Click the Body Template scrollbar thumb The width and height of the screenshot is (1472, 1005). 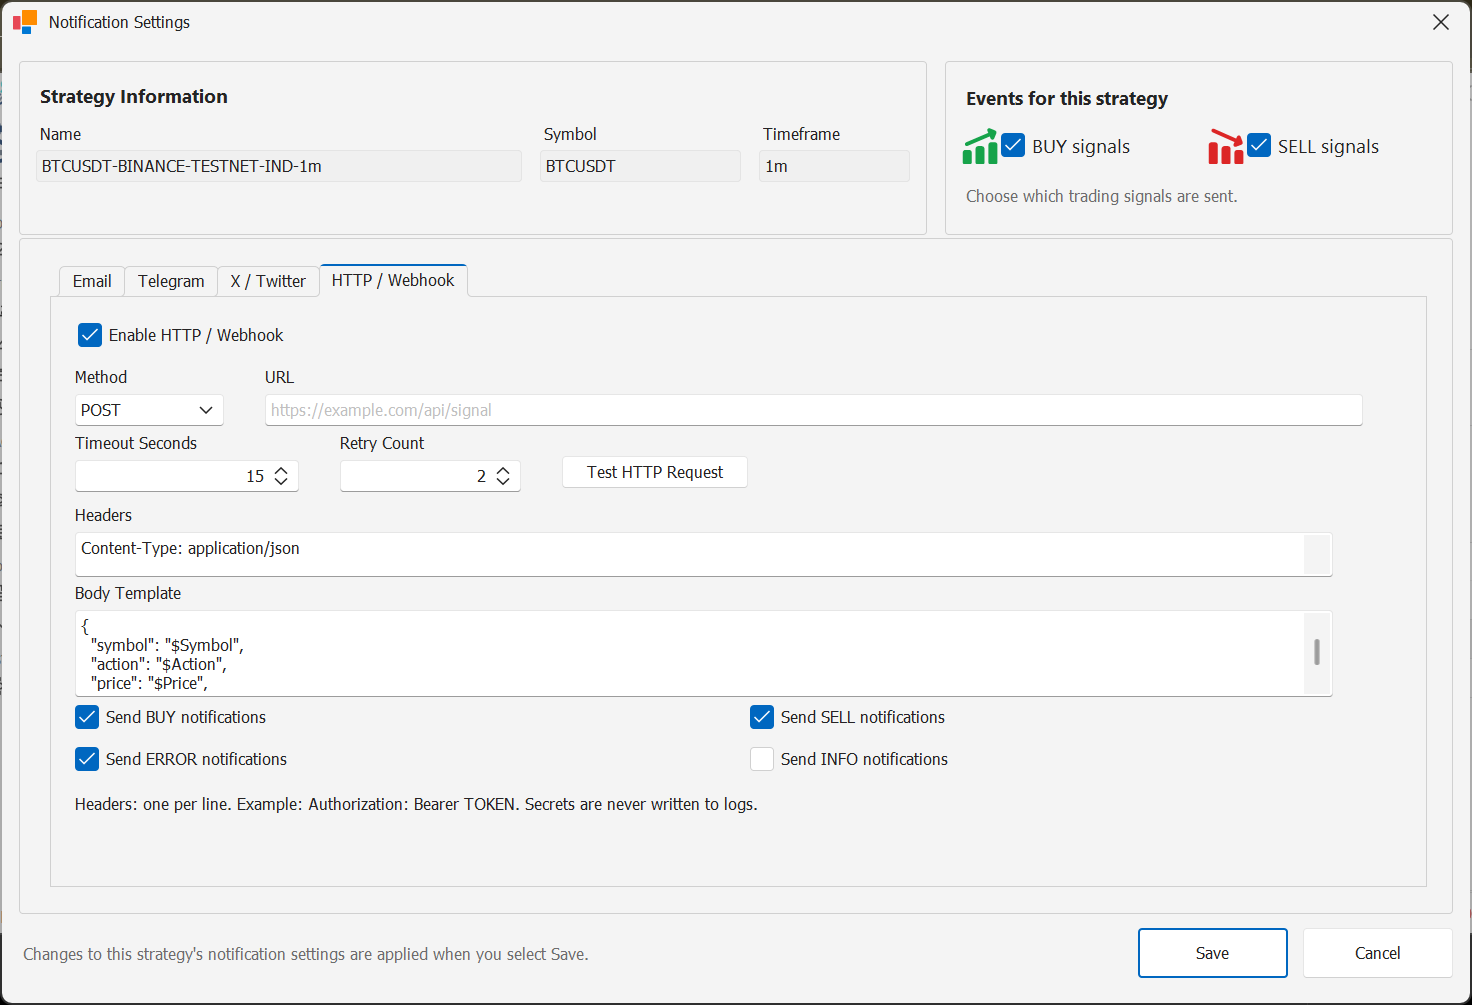pyautogui.click(x=1317, y=652)
